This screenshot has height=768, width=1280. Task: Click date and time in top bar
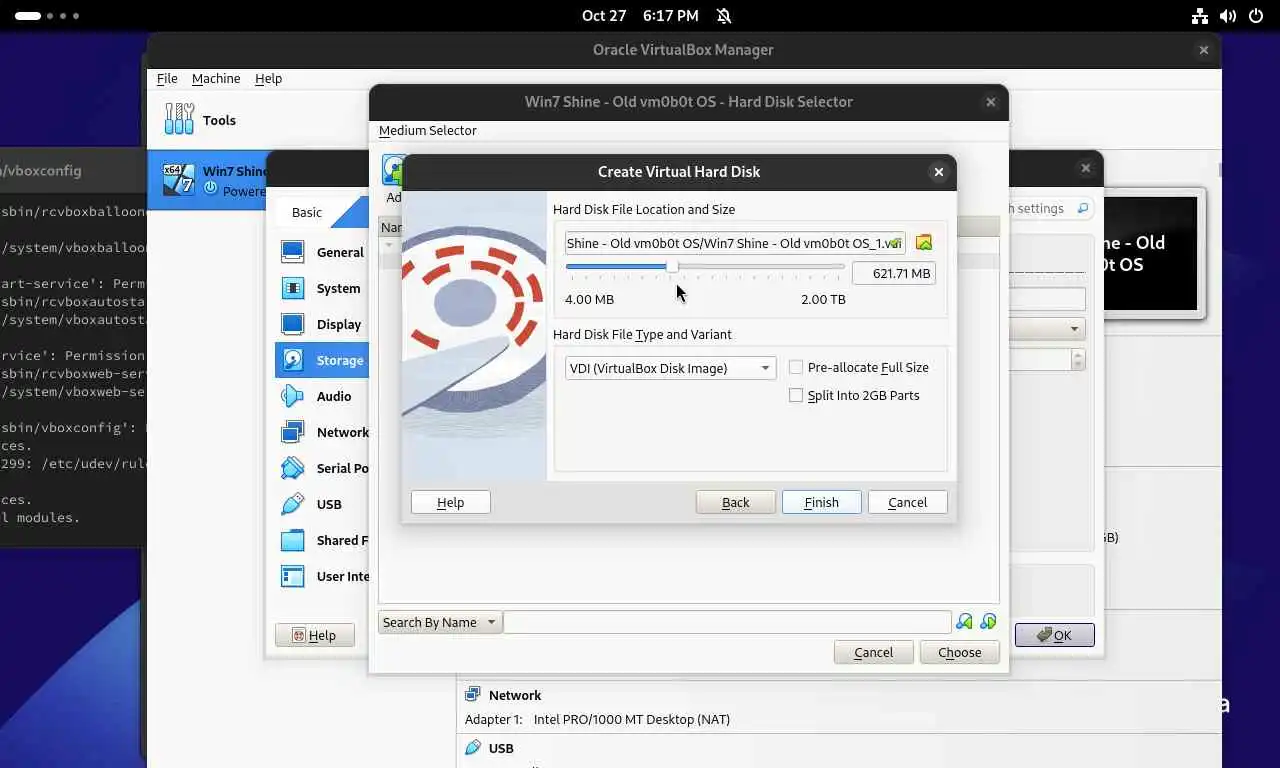coord(640,16)
